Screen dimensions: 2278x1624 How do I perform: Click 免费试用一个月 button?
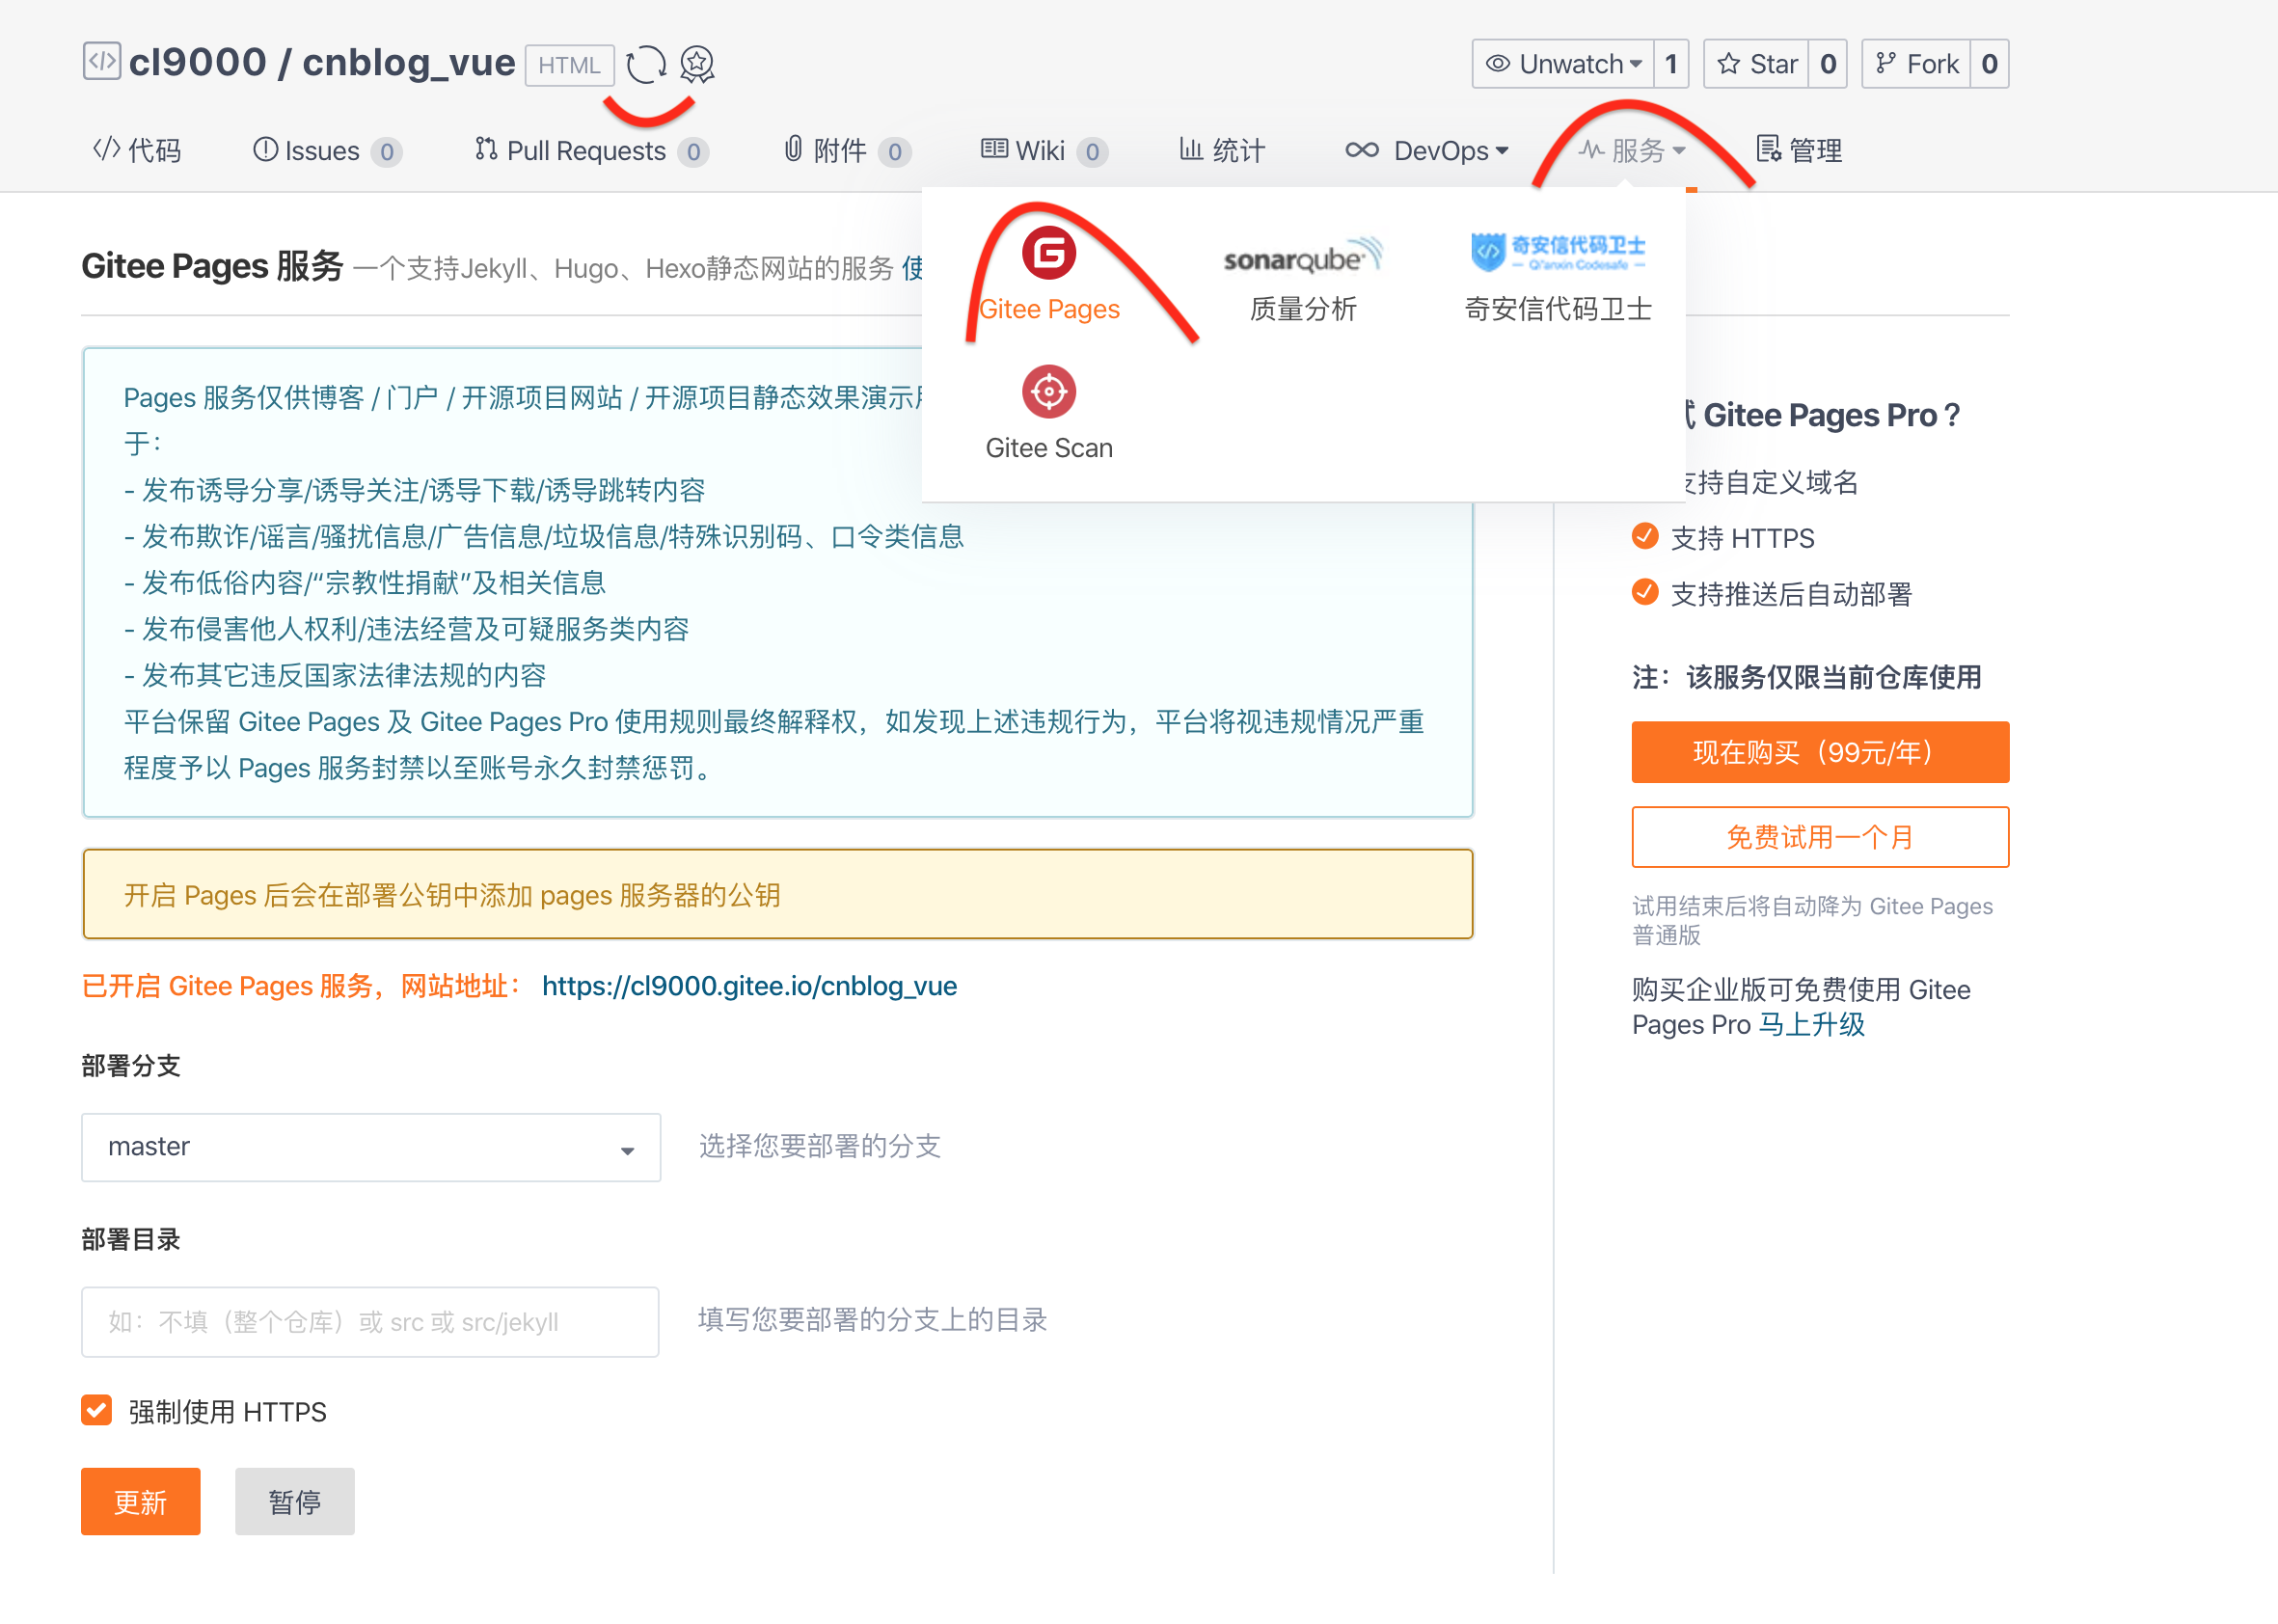pos(1820,837)
